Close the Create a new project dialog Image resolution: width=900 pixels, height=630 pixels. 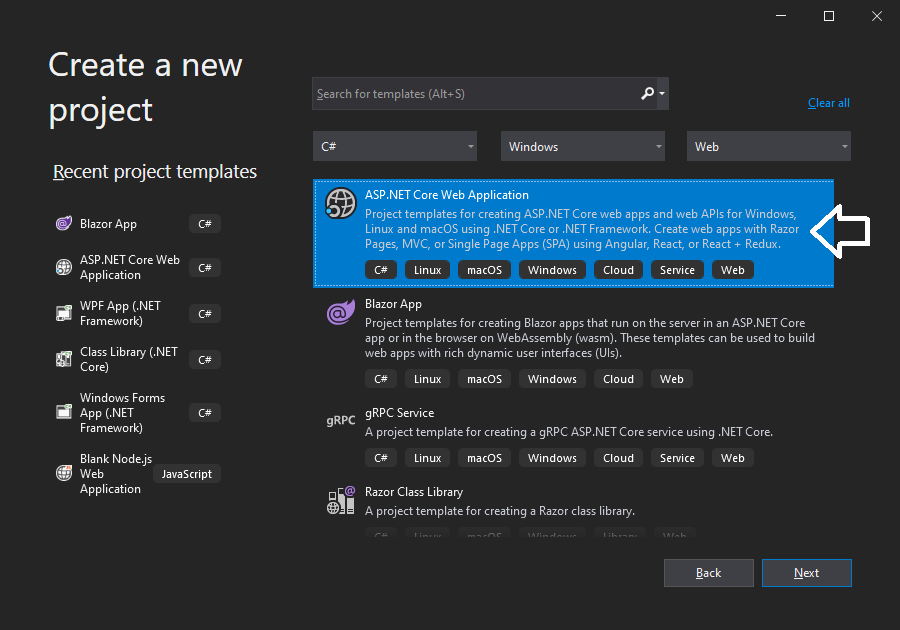(x=876, y=16)
